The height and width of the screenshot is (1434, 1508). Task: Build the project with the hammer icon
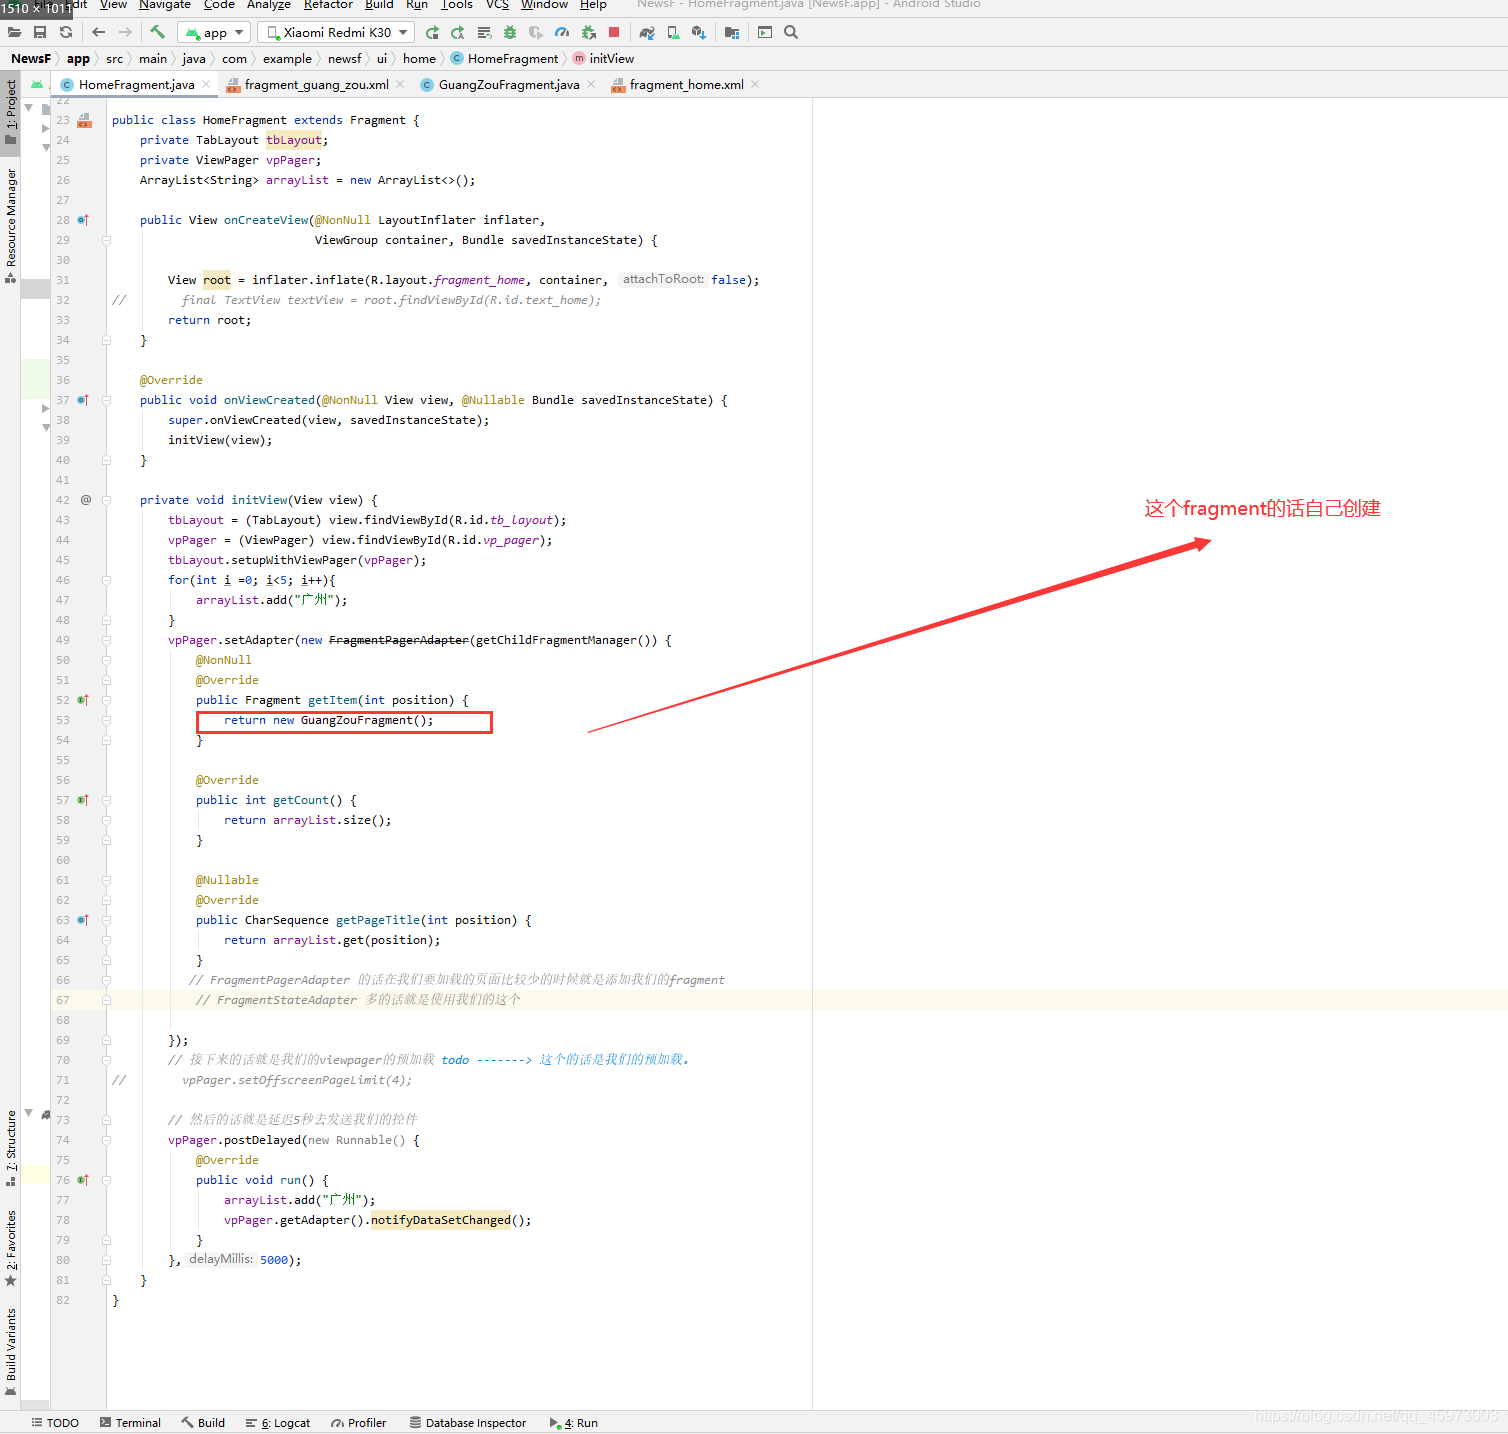(157, 32)
